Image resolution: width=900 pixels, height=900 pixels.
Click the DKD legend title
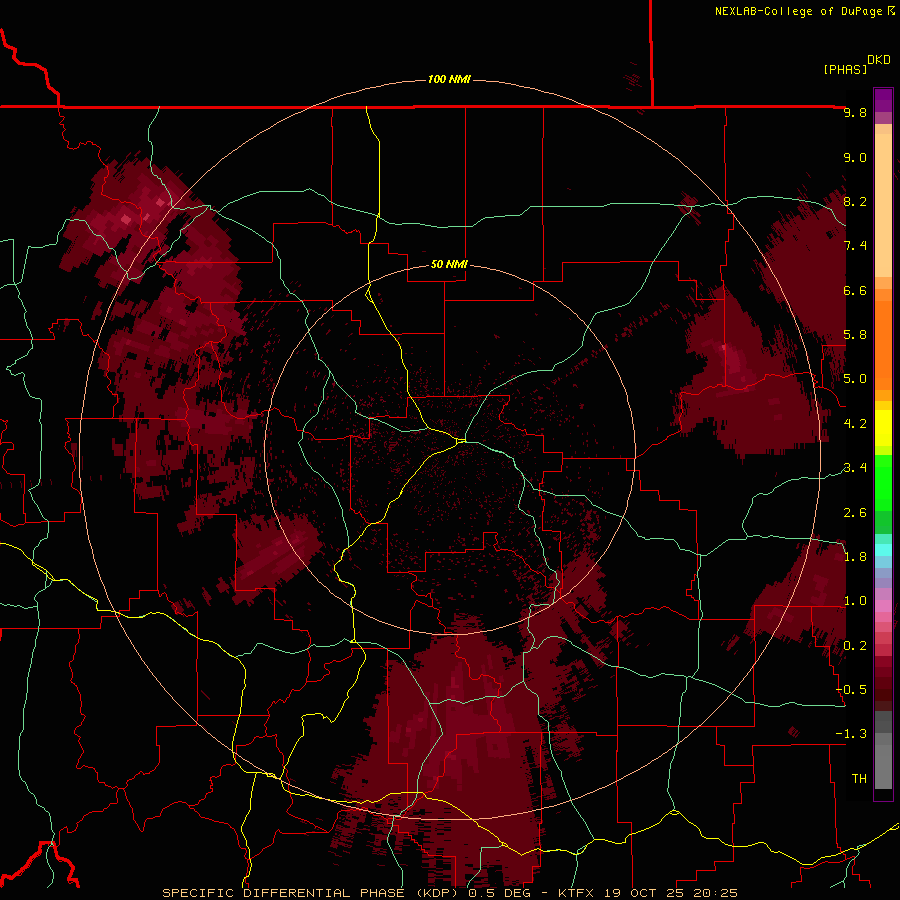[879, 60]
